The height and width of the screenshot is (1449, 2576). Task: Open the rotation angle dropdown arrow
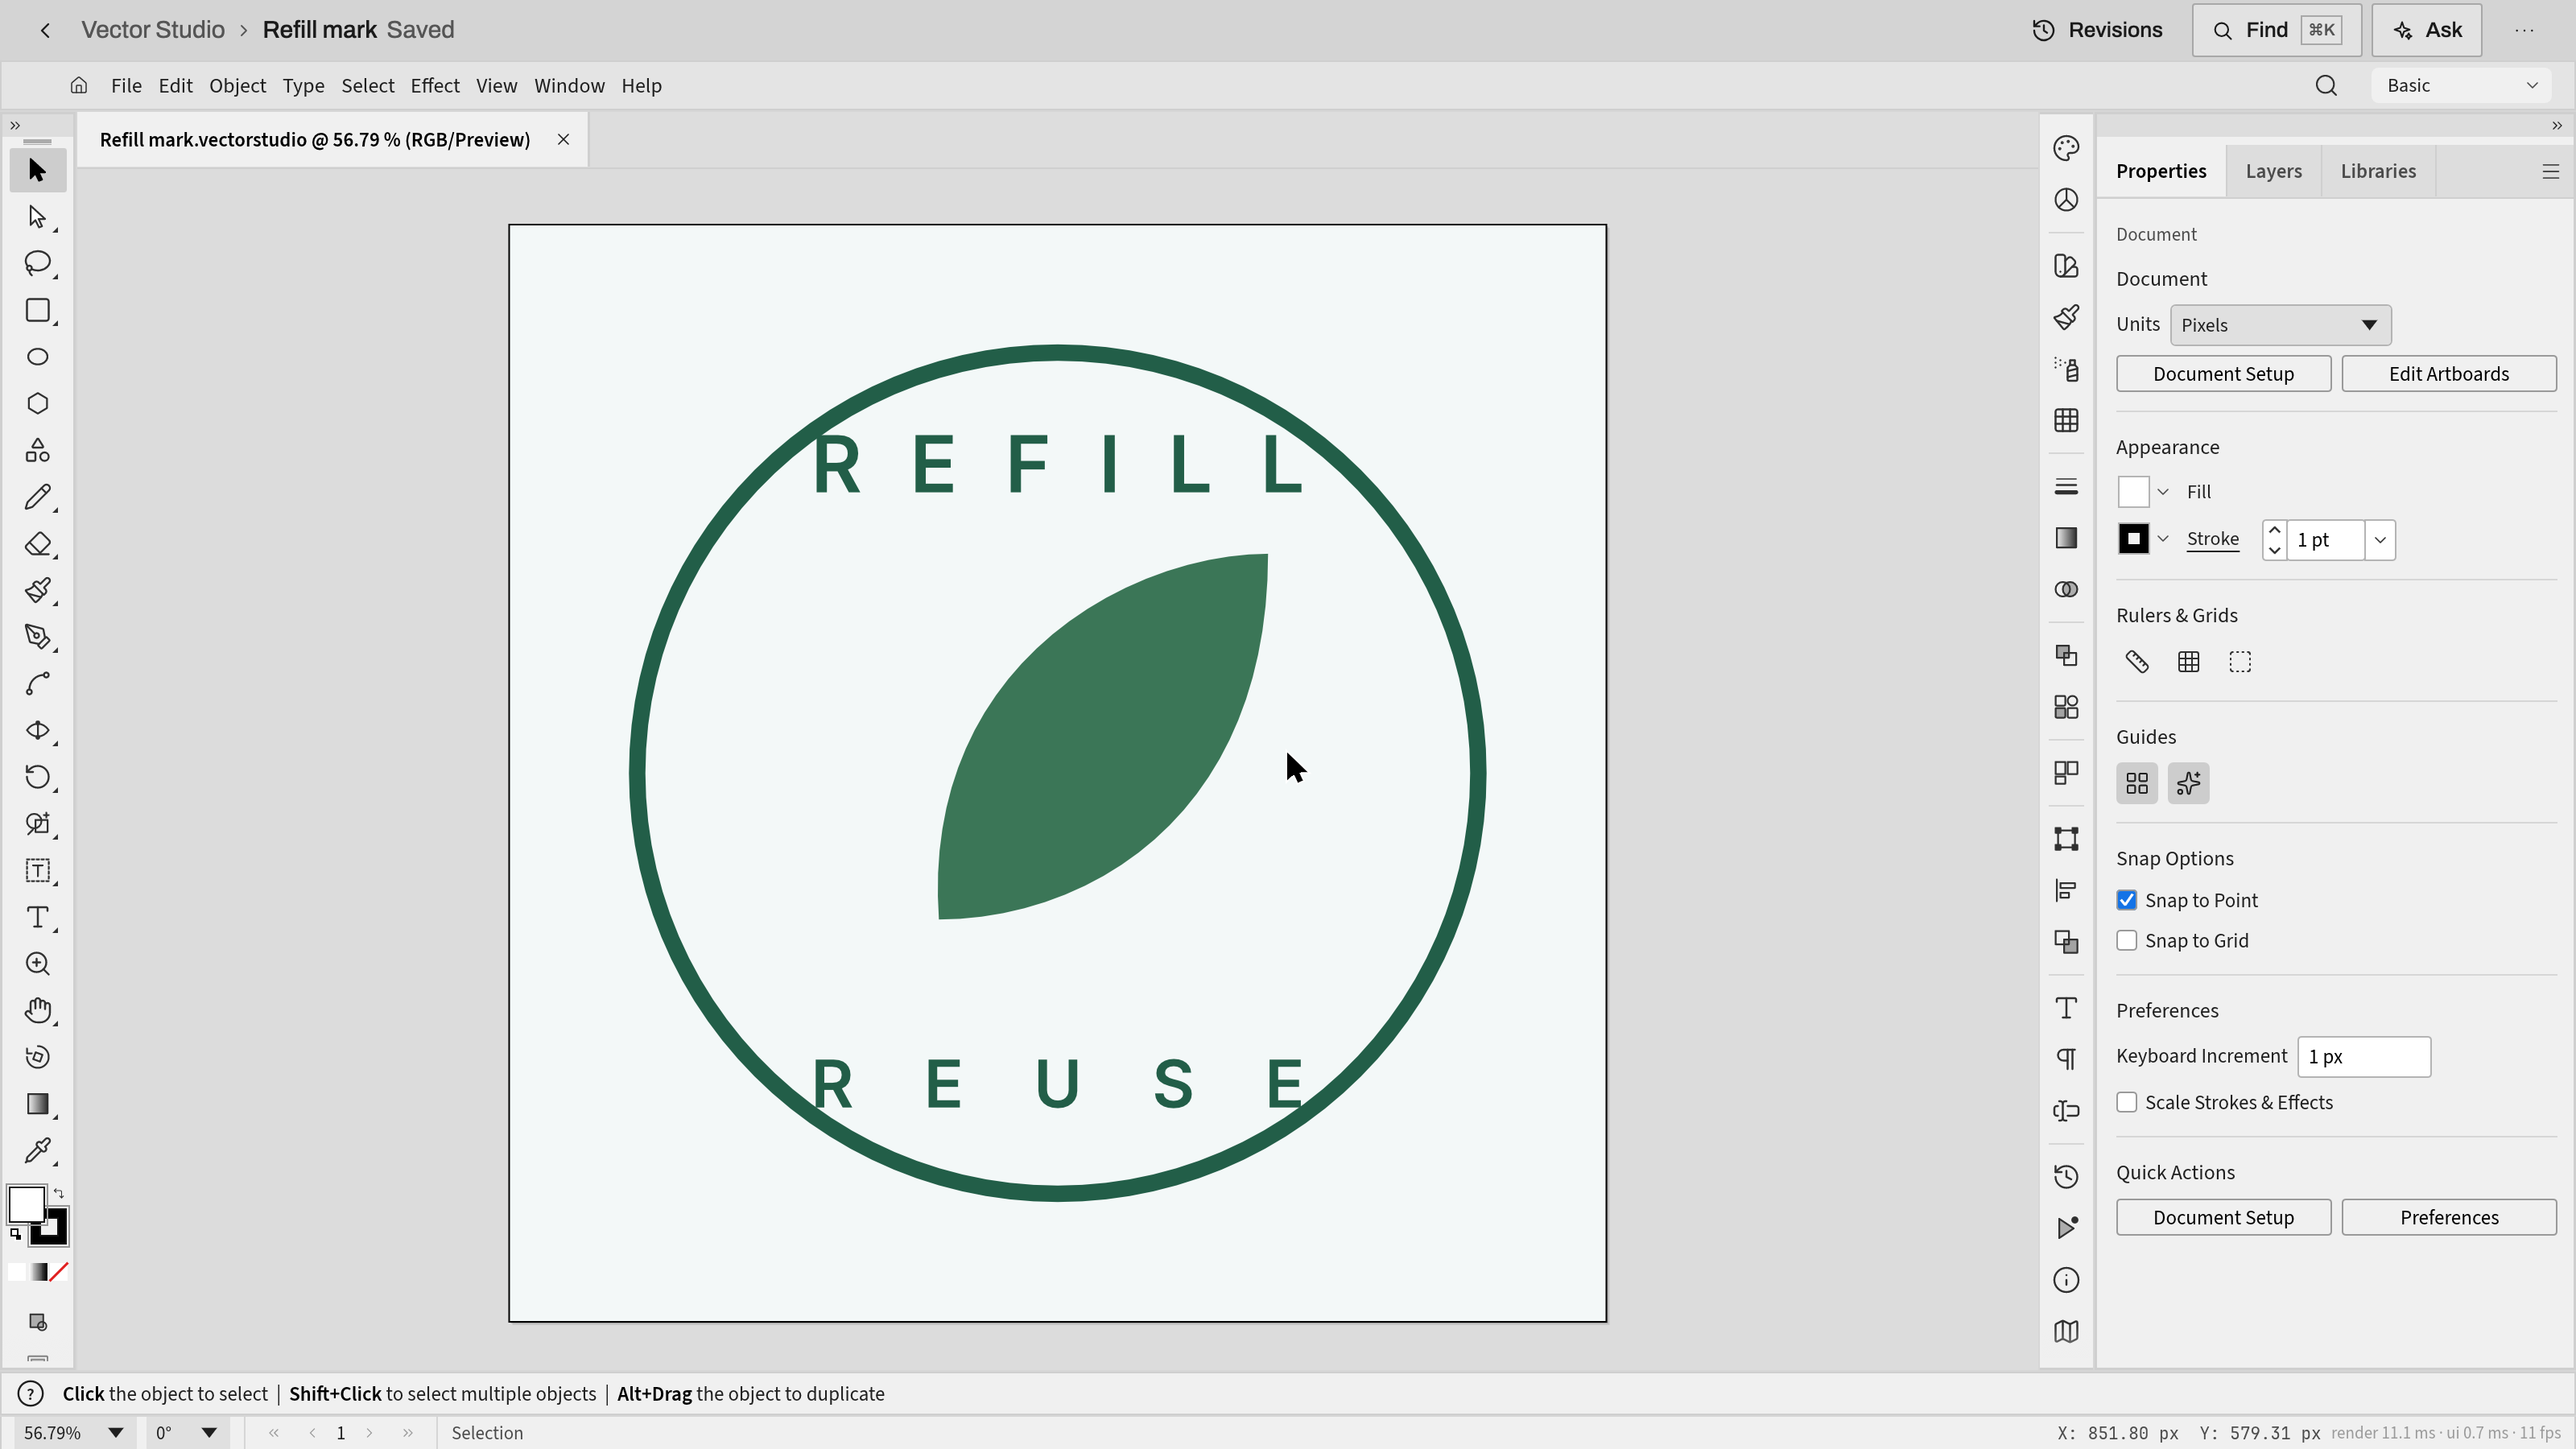click(x=209, y=1433)
